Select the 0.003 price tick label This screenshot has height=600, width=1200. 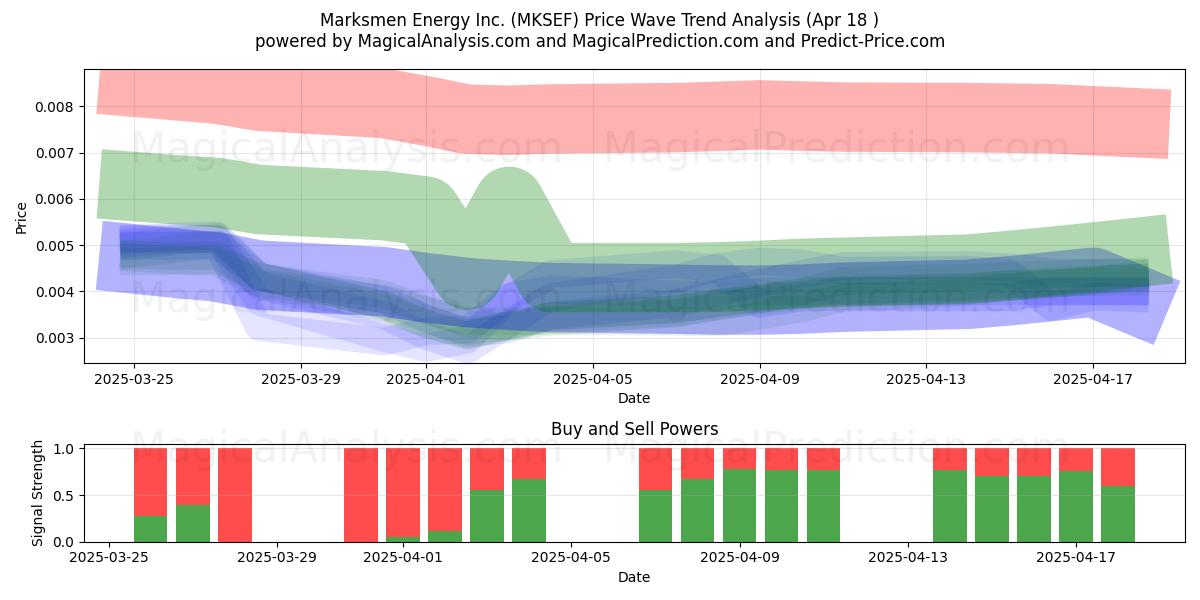56,338
